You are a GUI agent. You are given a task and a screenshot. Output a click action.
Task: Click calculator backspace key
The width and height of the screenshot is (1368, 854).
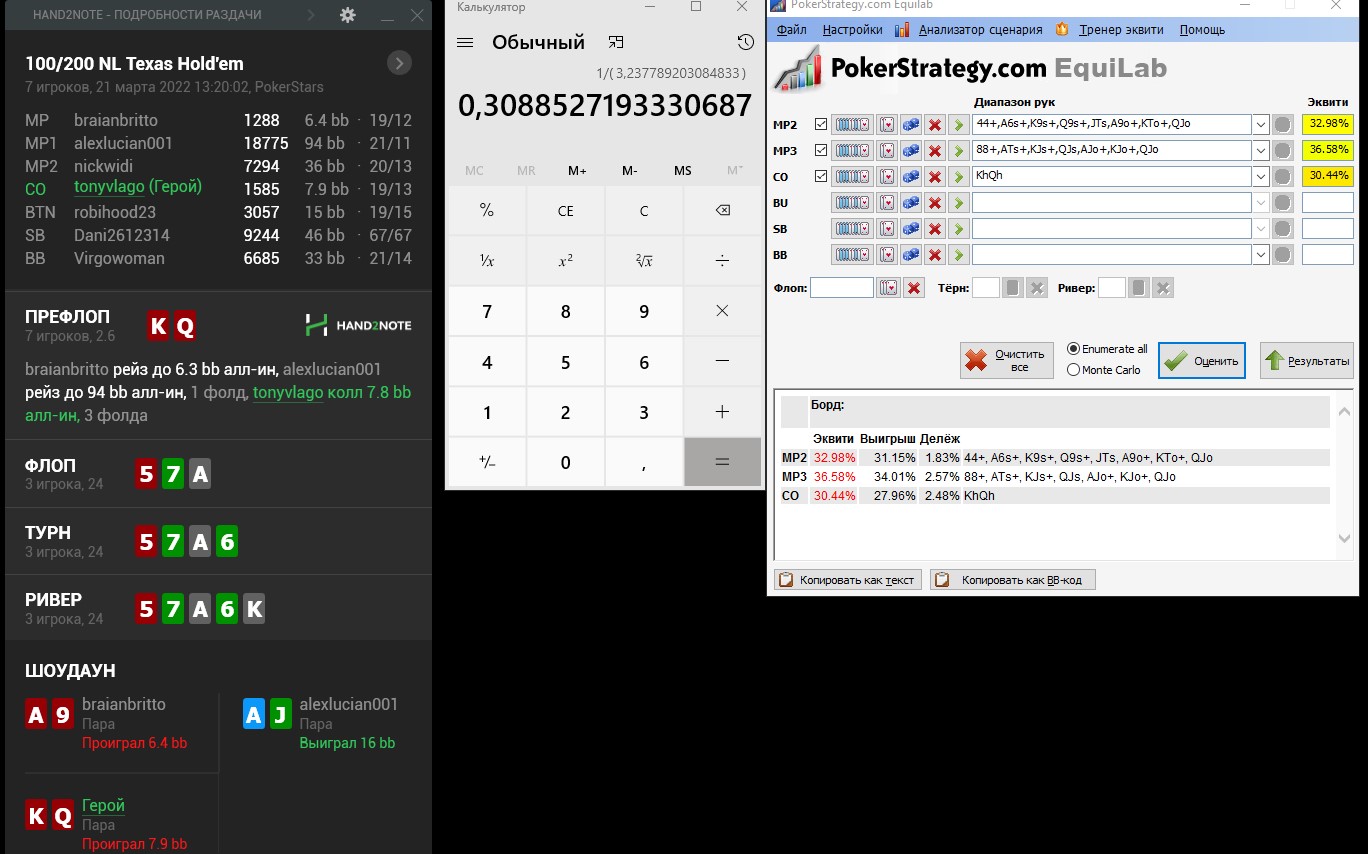tap(722, 211)
